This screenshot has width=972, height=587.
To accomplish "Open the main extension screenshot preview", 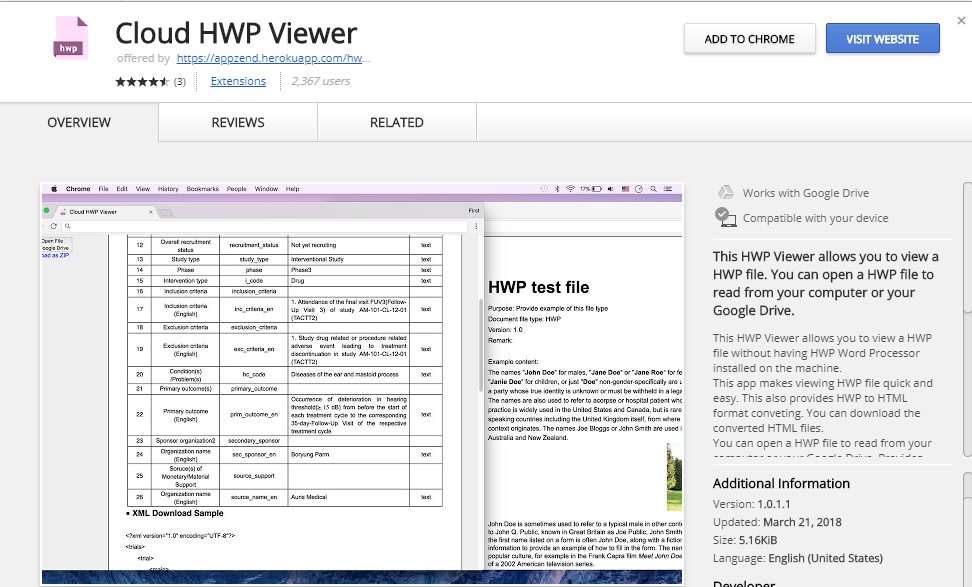I will [362, 384].
